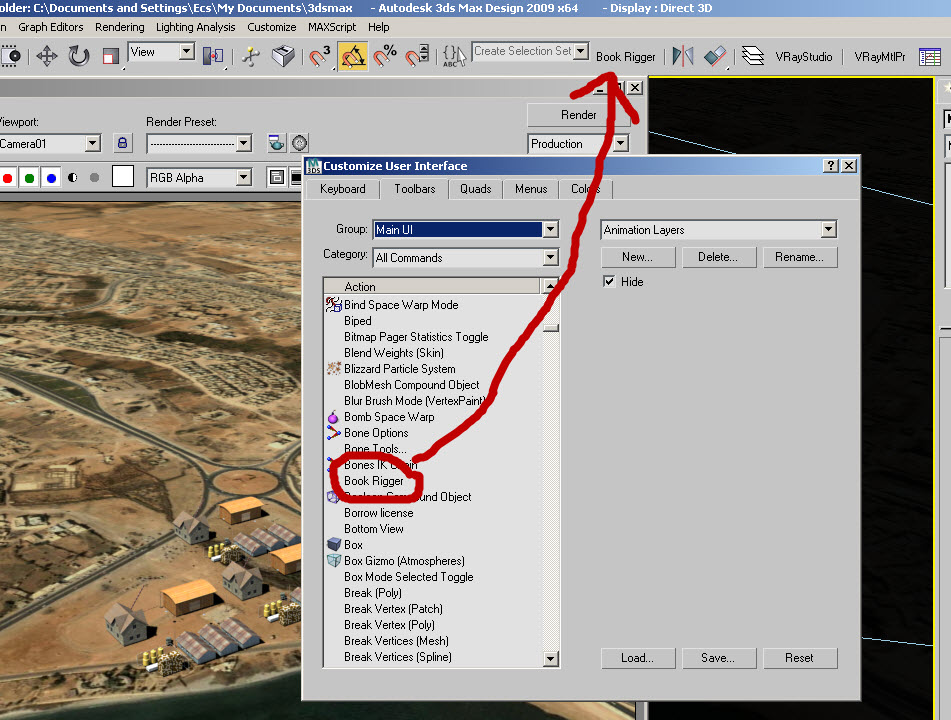Open the Customize menu

tap(272, 27)
